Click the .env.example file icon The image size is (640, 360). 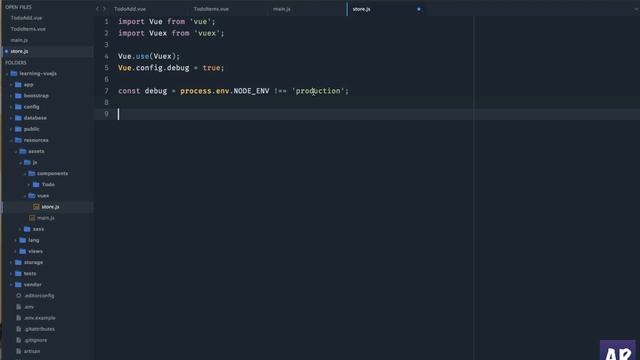(x=18, y=318)
